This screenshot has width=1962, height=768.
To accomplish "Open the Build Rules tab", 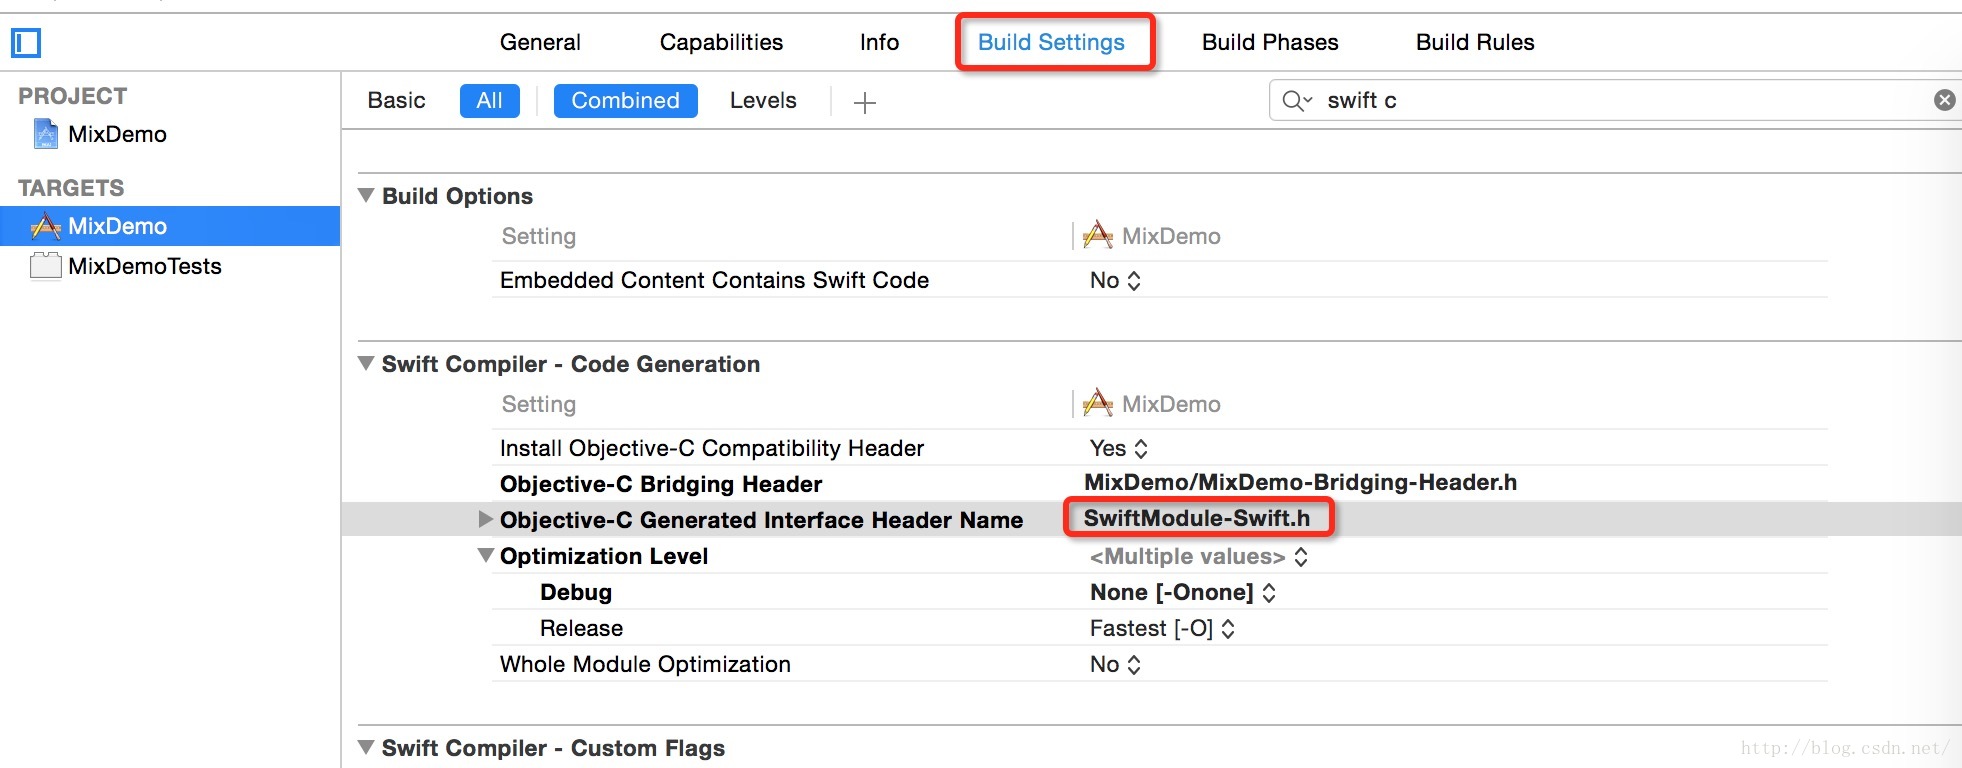I will point(1475,42).
